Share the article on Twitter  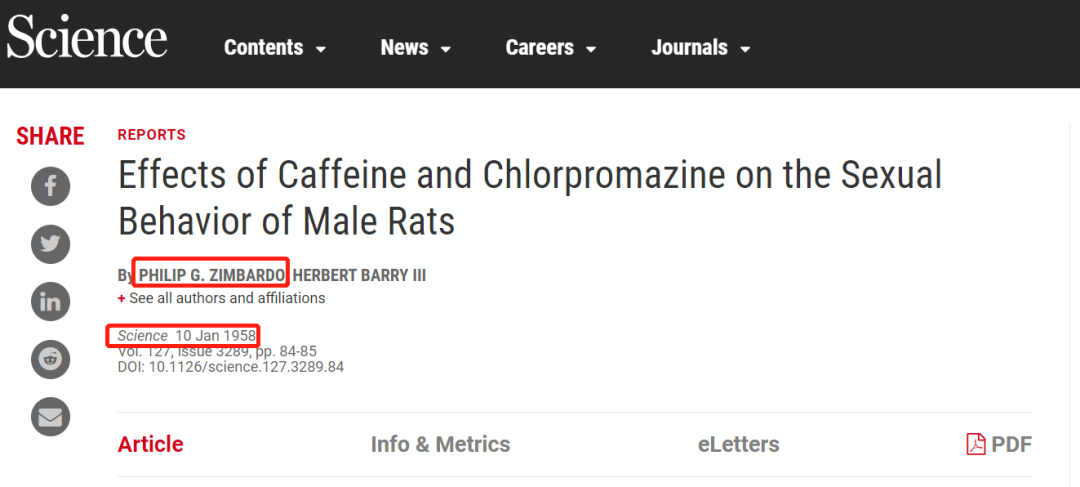[50, 244]
